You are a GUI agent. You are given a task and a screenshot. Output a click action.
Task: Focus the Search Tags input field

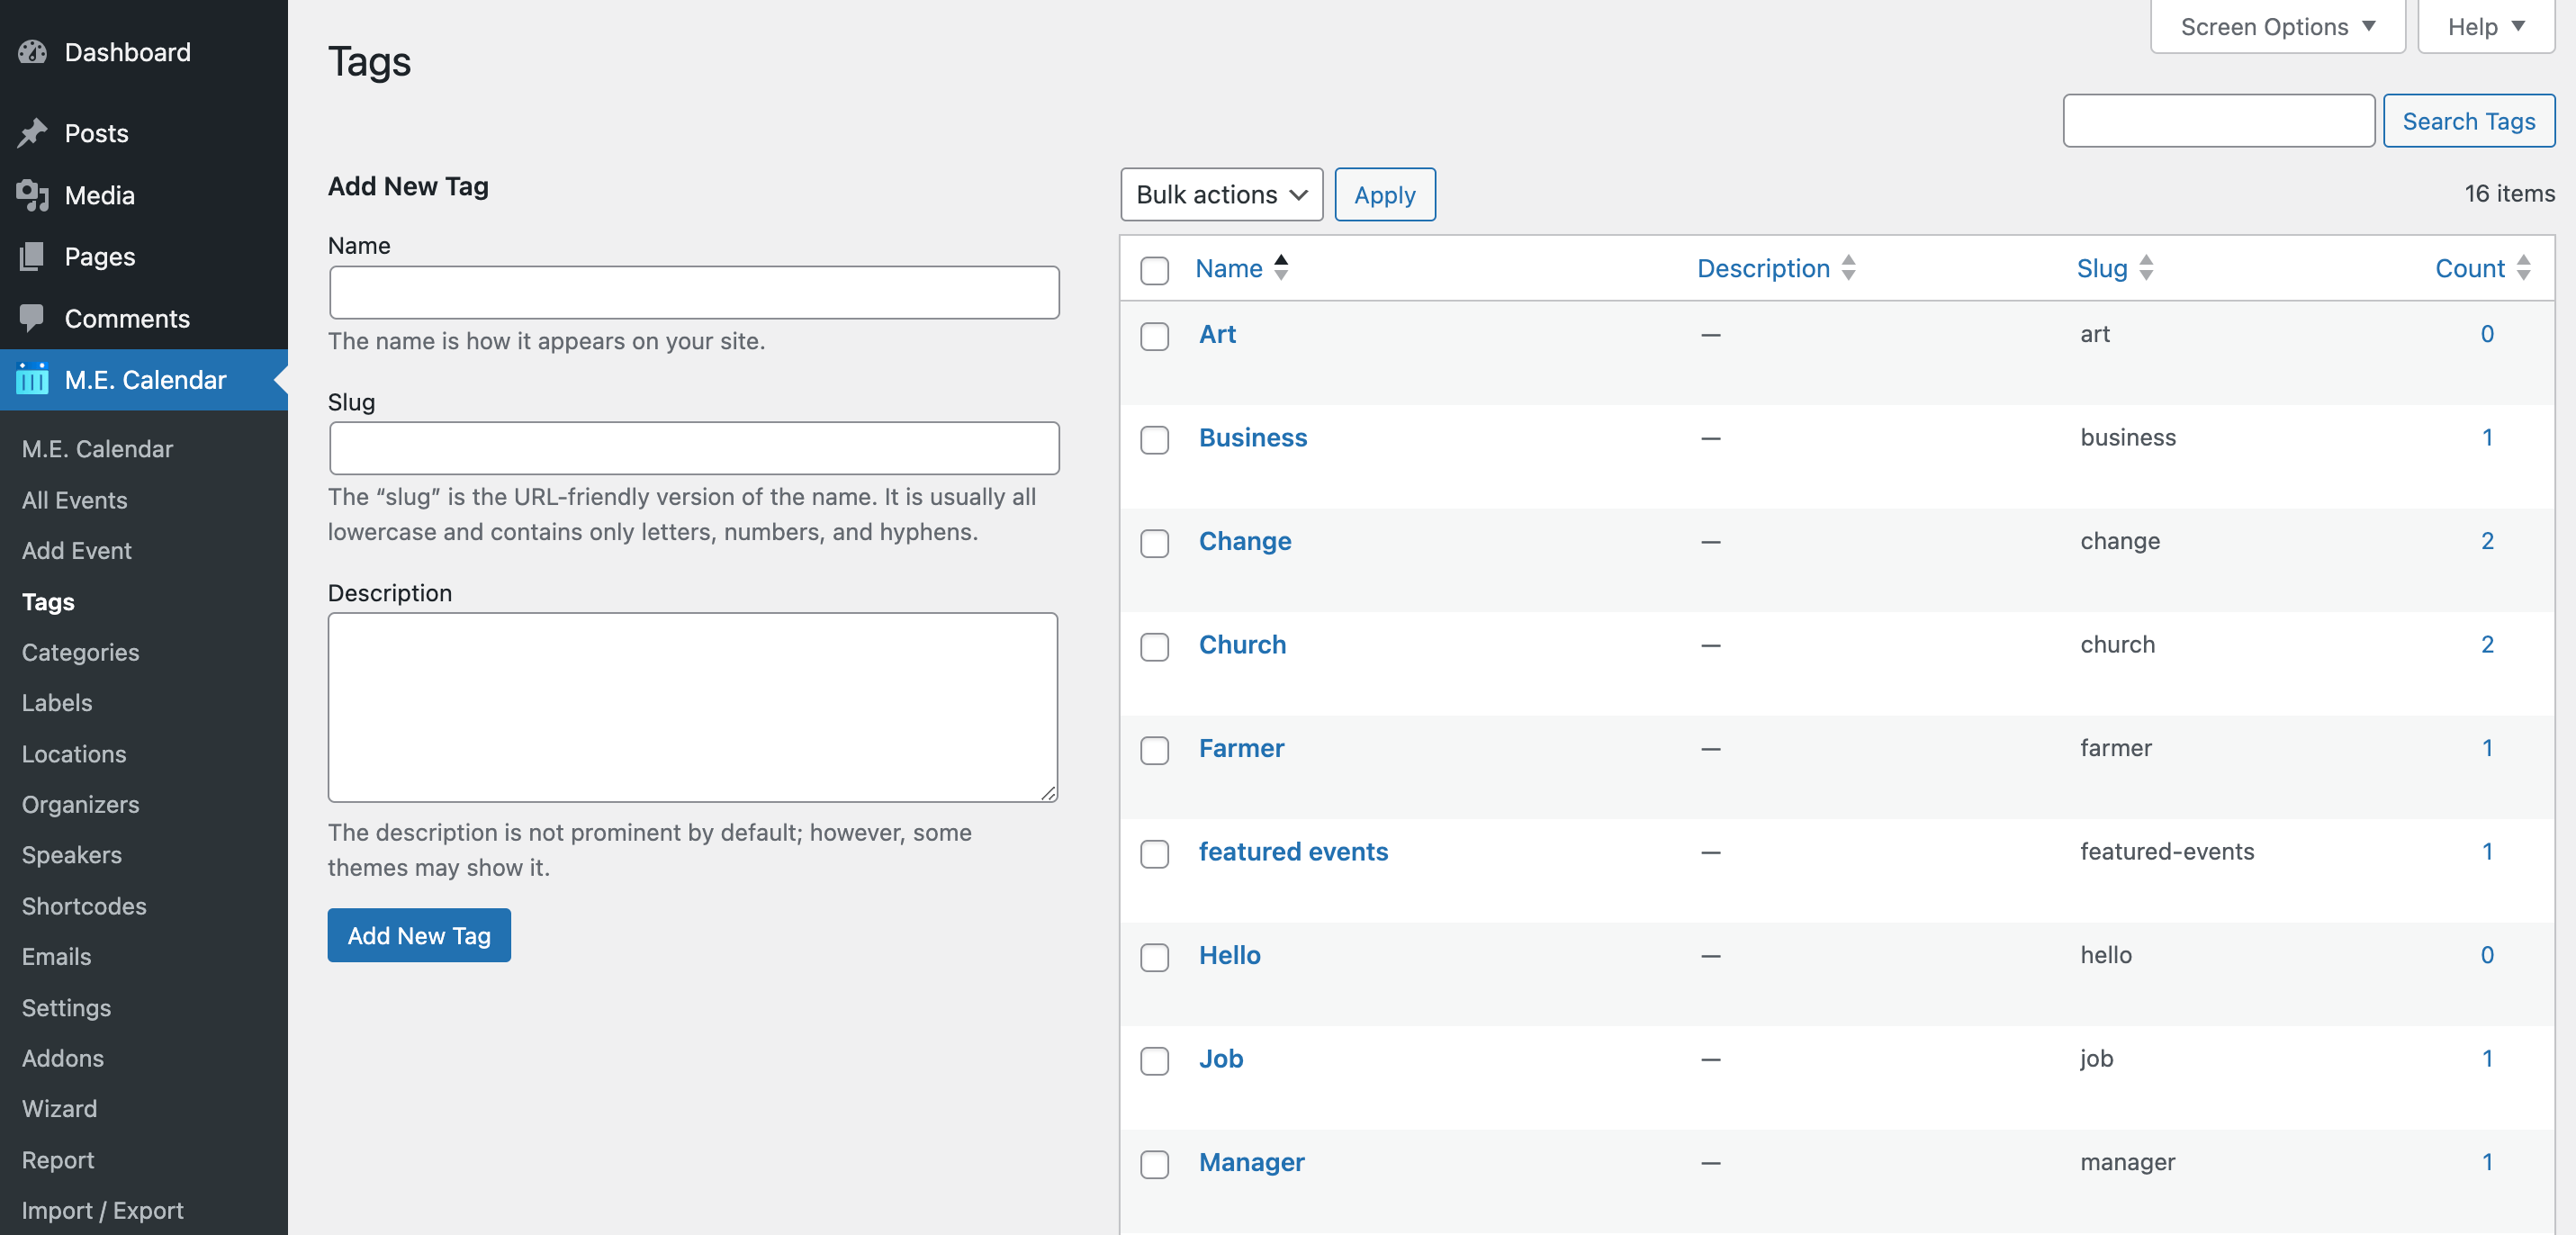point(2218,121)
